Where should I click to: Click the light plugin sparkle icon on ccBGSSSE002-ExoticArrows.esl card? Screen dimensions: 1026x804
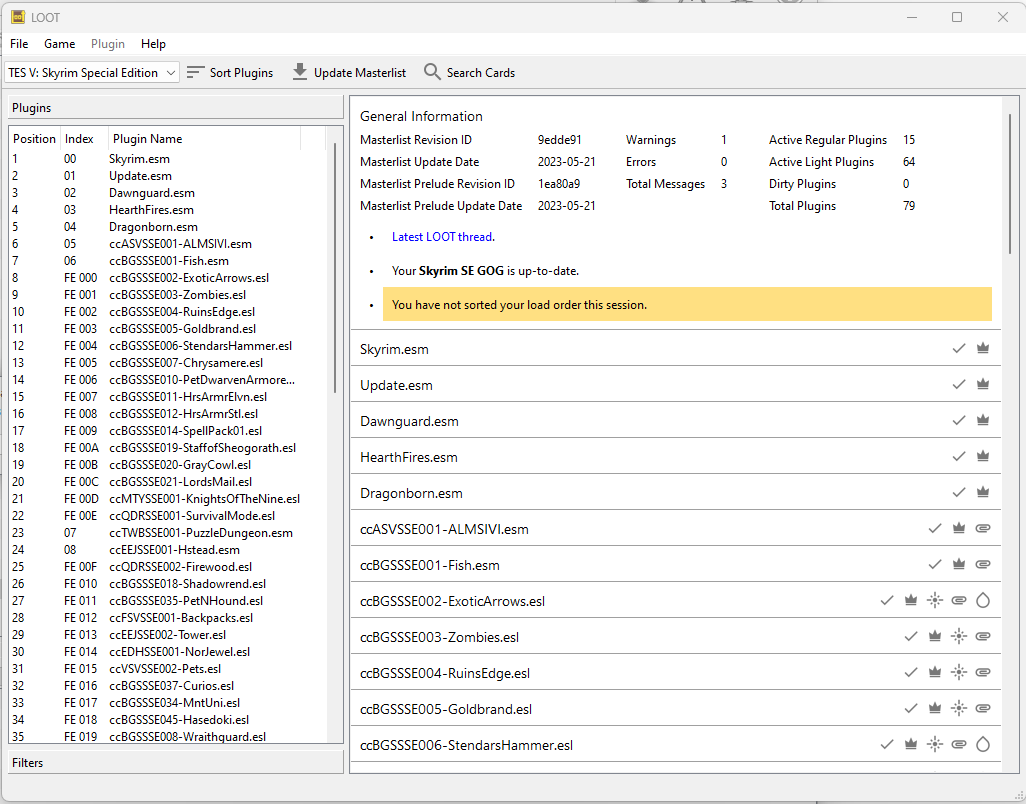[x=935, y=601]
